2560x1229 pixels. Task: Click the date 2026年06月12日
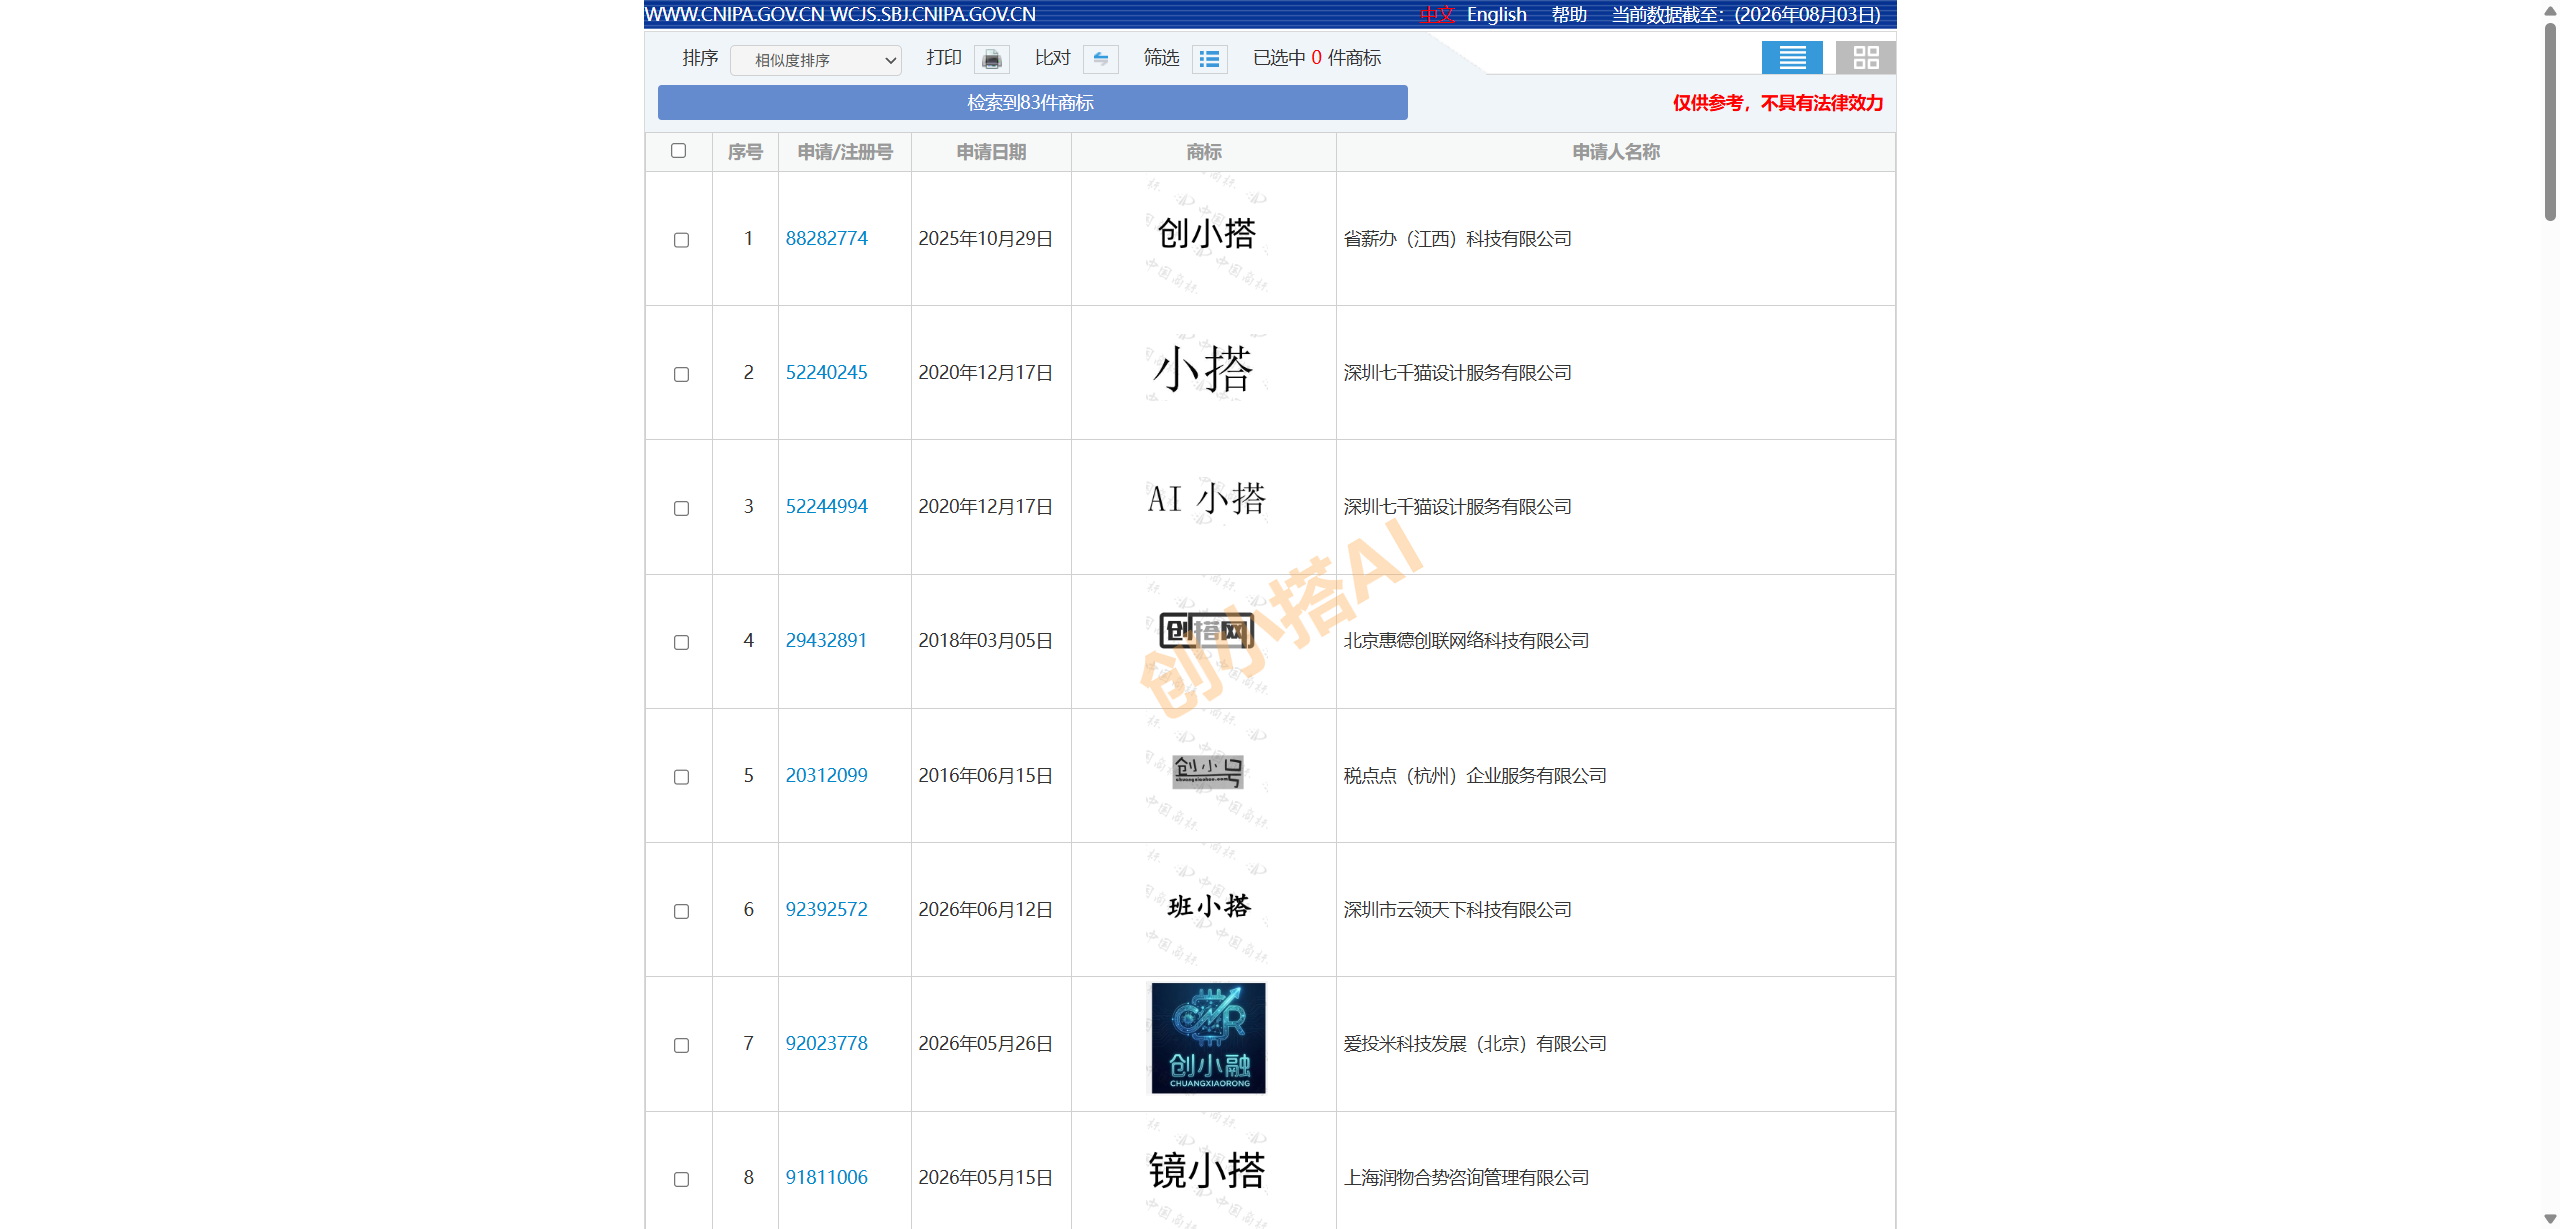pos(985,910)
